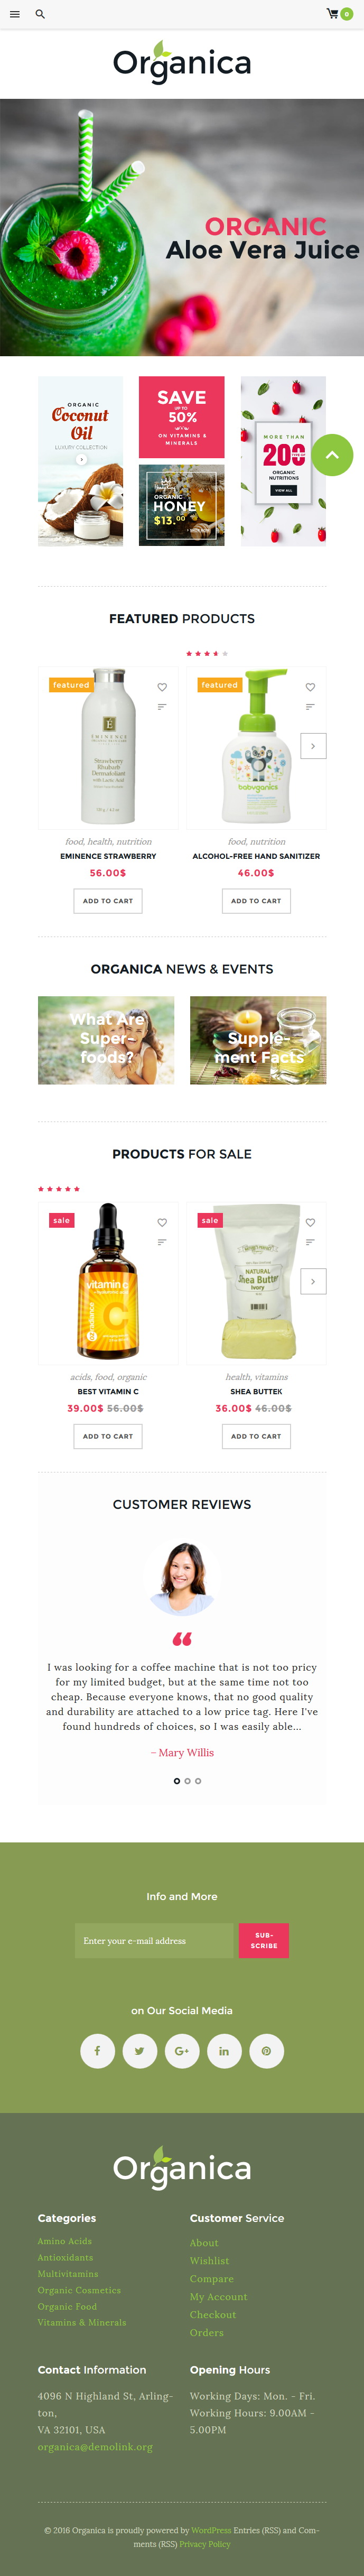Show next featured products with arrow
364x2576 pixels.
(x=313, y=746)
